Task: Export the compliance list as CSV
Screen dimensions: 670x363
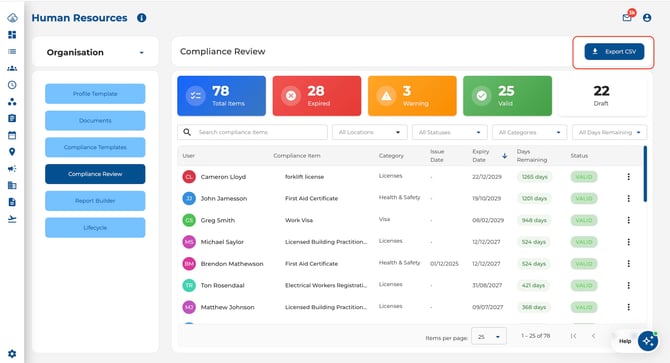Action: tap(614, 52)
